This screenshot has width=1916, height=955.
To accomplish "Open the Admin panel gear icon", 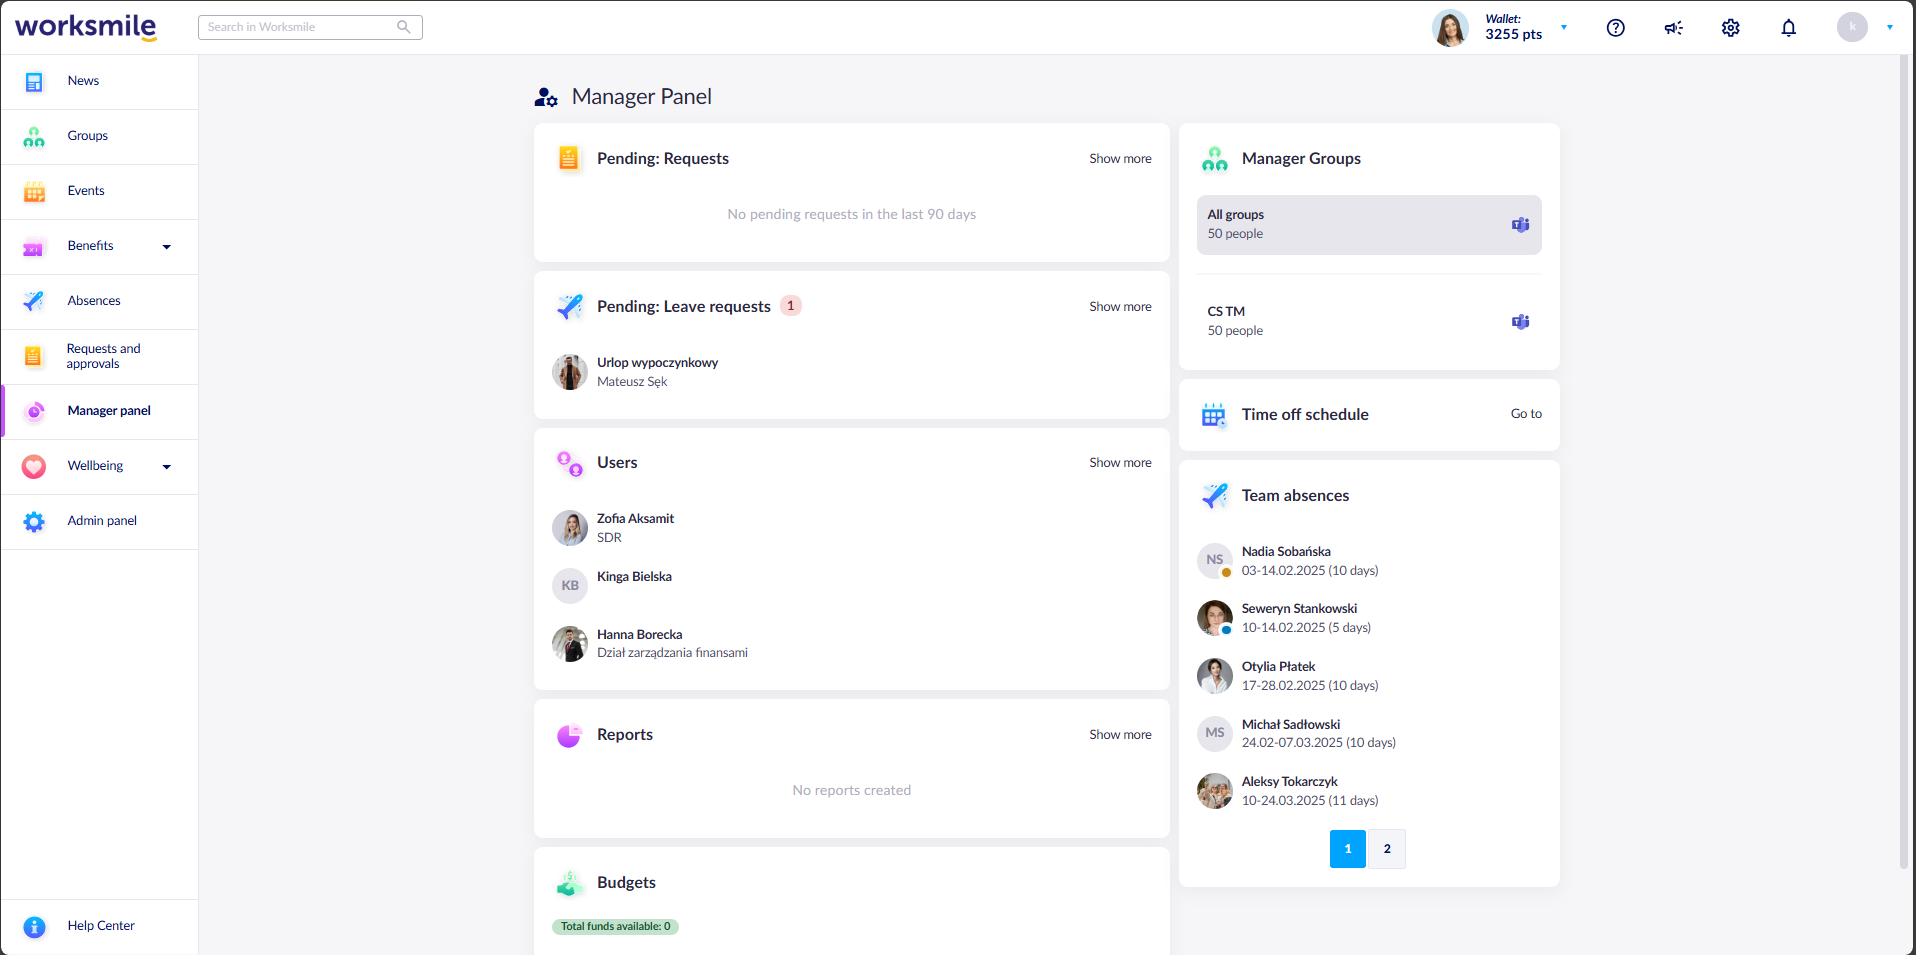I will click(x=34, y=521).
